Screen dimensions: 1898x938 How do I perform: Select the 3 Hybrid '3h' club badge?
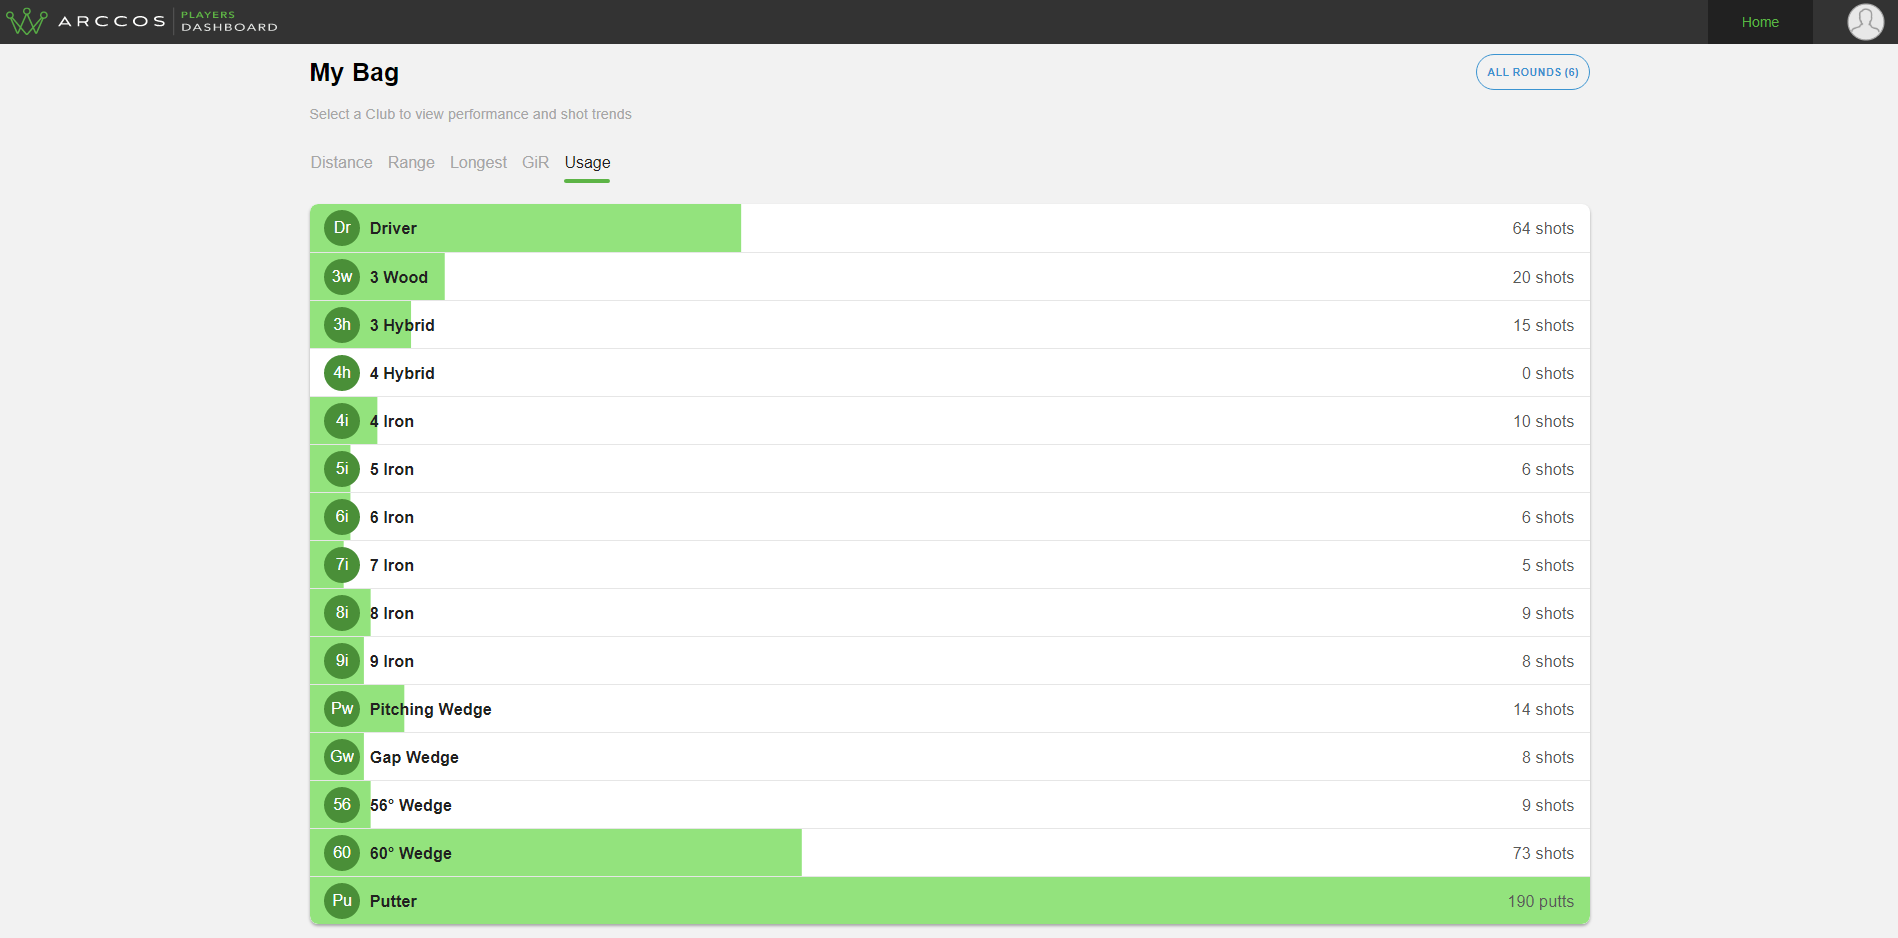(342, 325)
